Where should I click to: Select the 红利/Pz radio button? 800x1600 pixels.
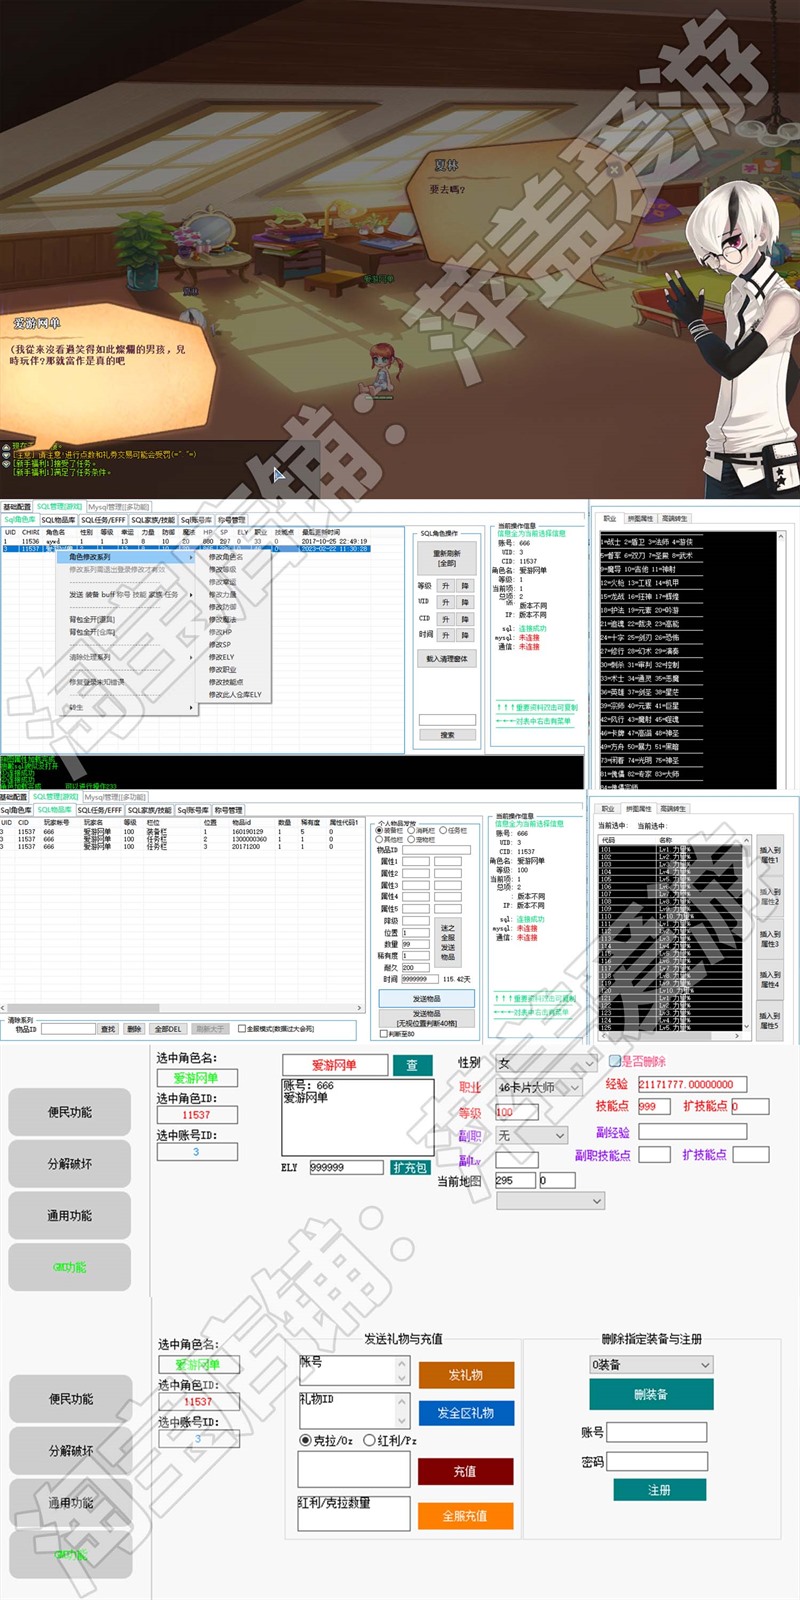[369, 1440]
